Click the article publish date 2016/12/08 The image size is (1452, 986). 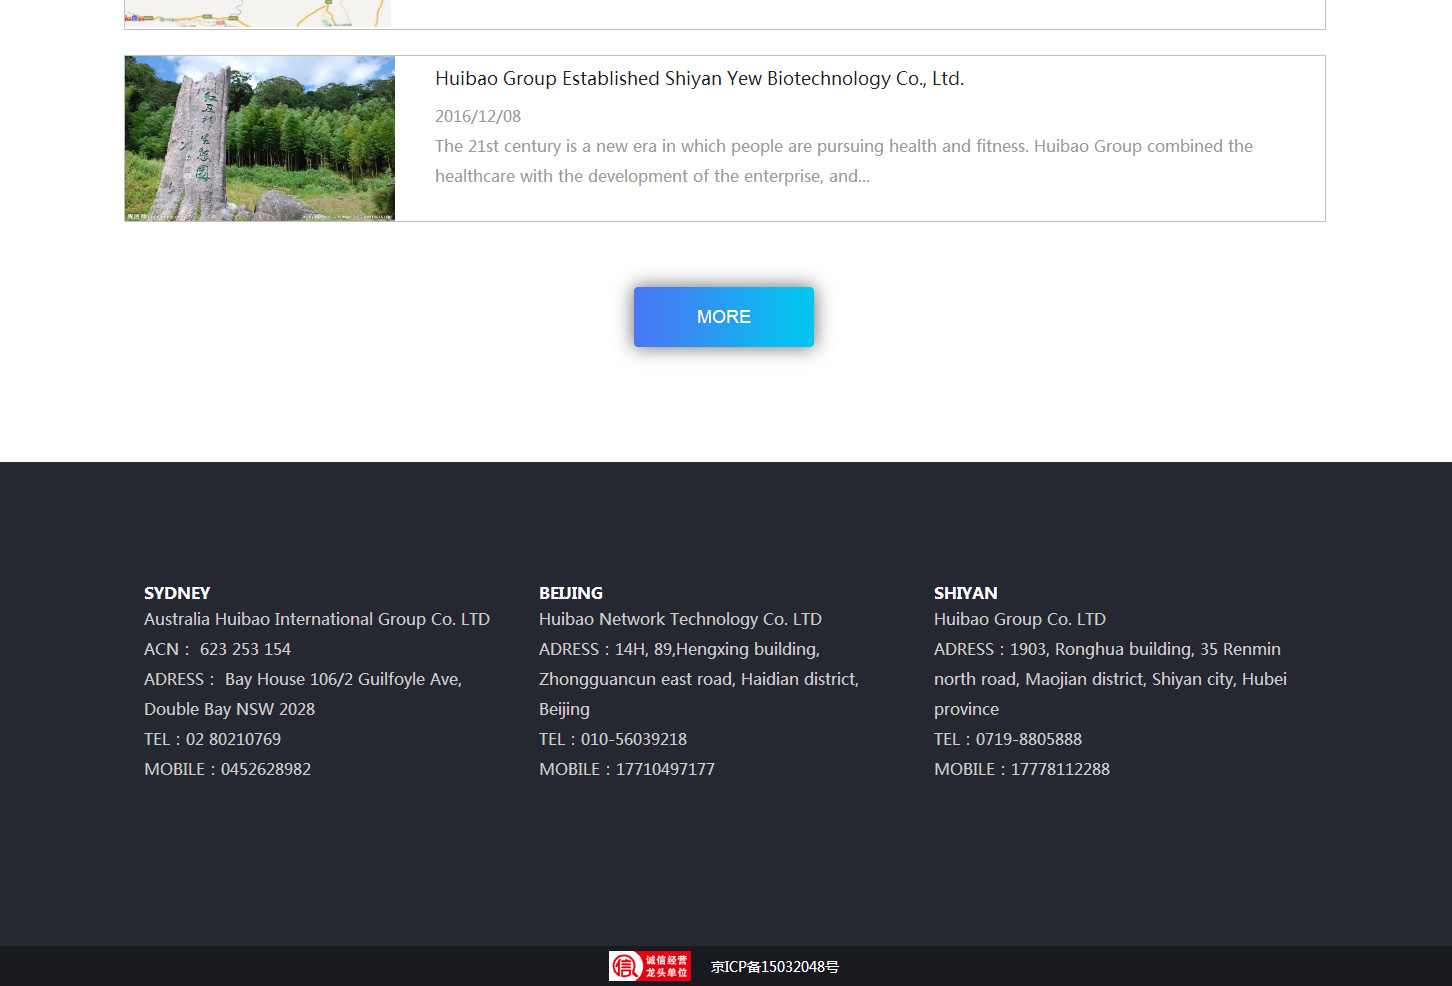click(x=477, y=116)
